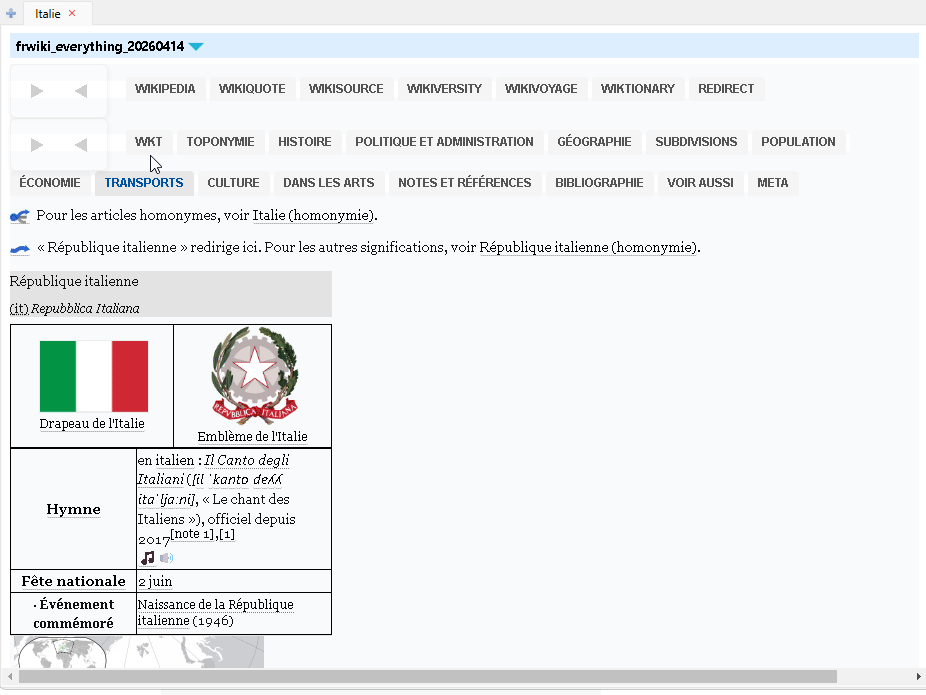Screen dimensions: 926x695
Task: Click left arrow beside WKT row
Action: point(81,145)
